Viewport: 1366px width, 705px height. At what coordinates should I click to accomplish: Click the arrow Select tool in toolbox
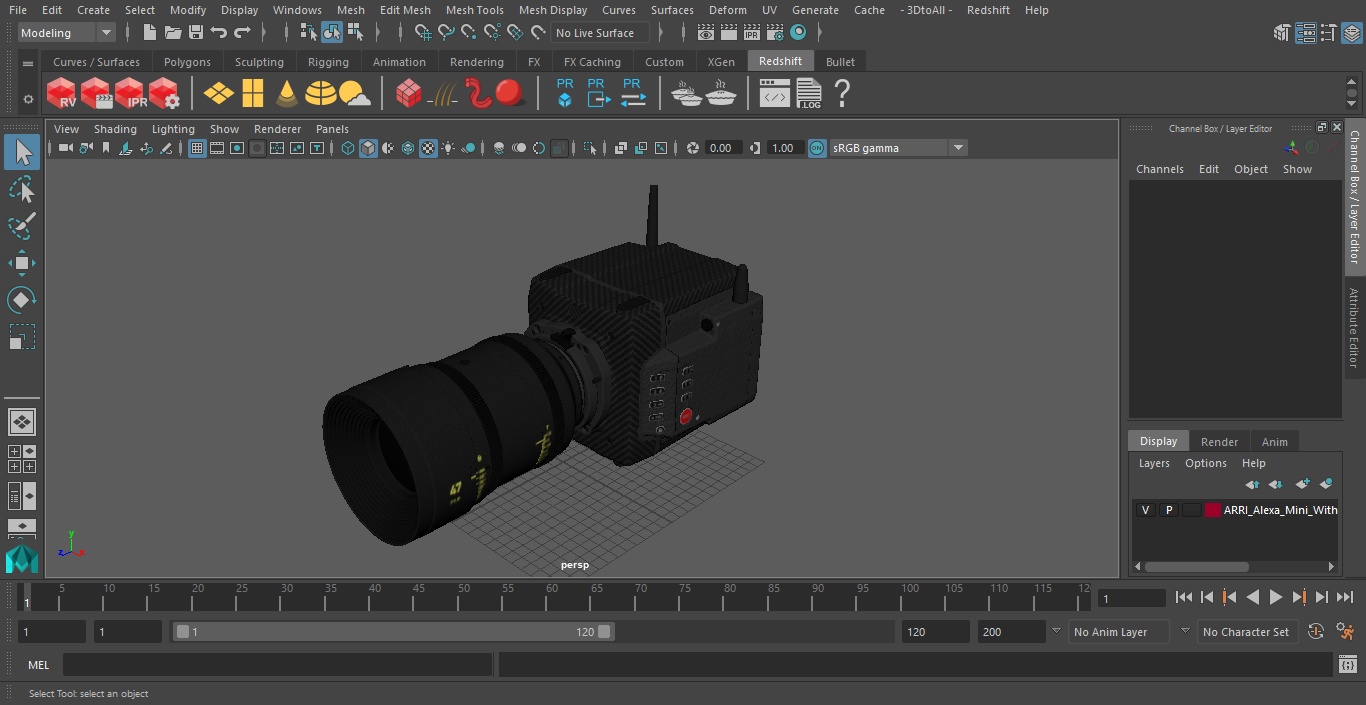click(21, 152)
